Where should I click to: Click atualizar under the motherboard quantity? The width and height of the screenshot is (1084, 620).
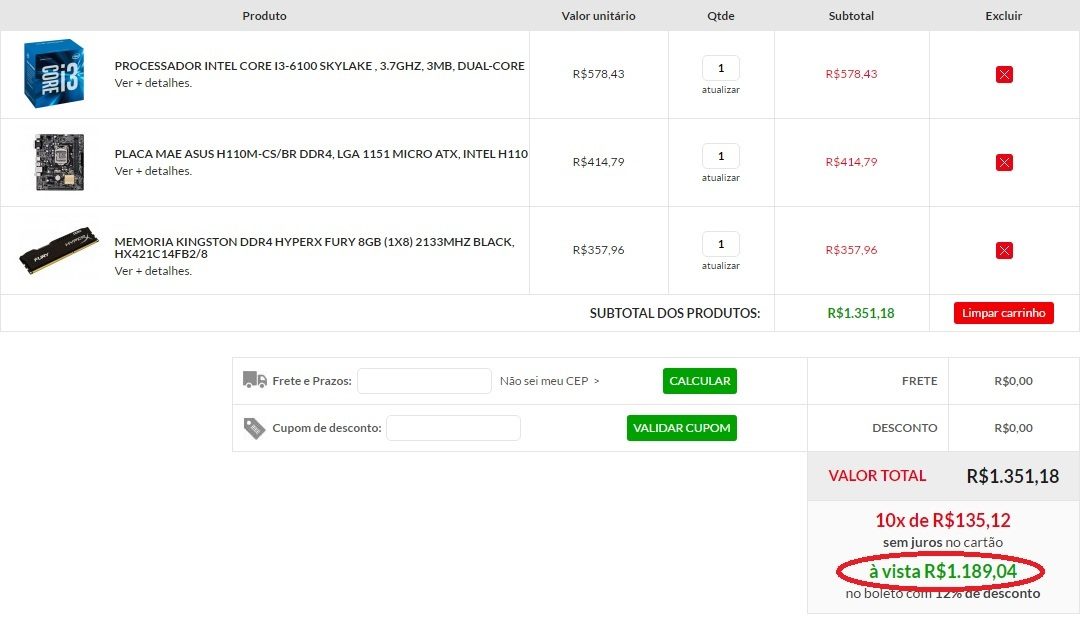coord(720,178)
